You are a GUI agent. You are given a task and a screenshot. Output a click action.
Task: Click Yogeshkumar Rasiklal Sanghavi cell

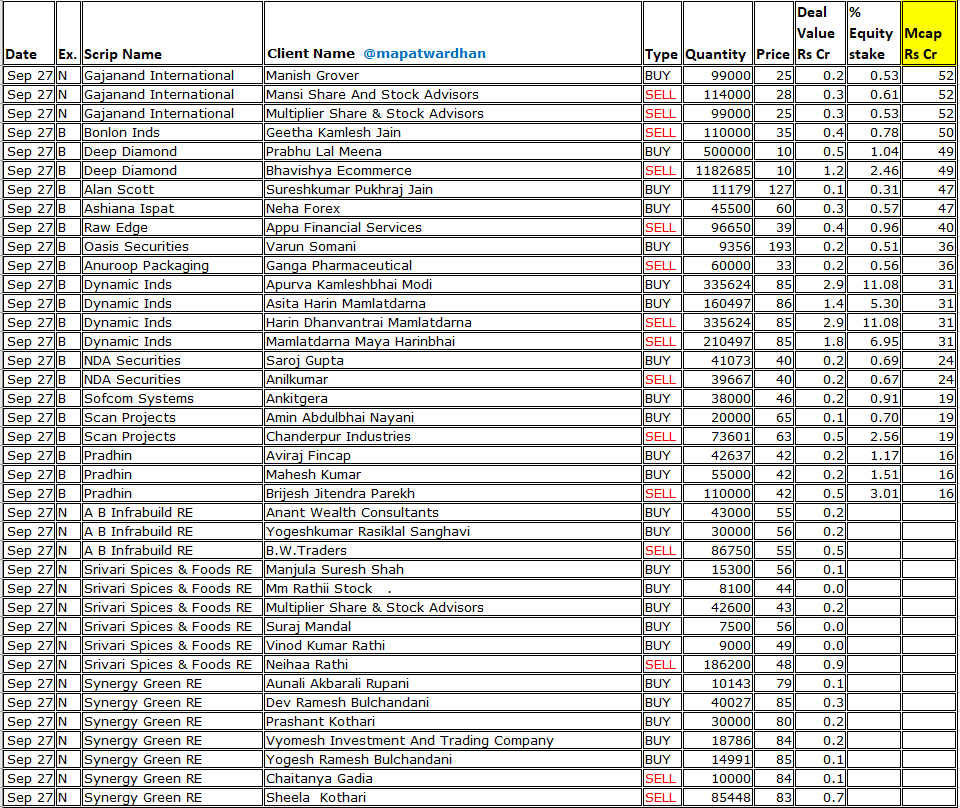point(452,531)
